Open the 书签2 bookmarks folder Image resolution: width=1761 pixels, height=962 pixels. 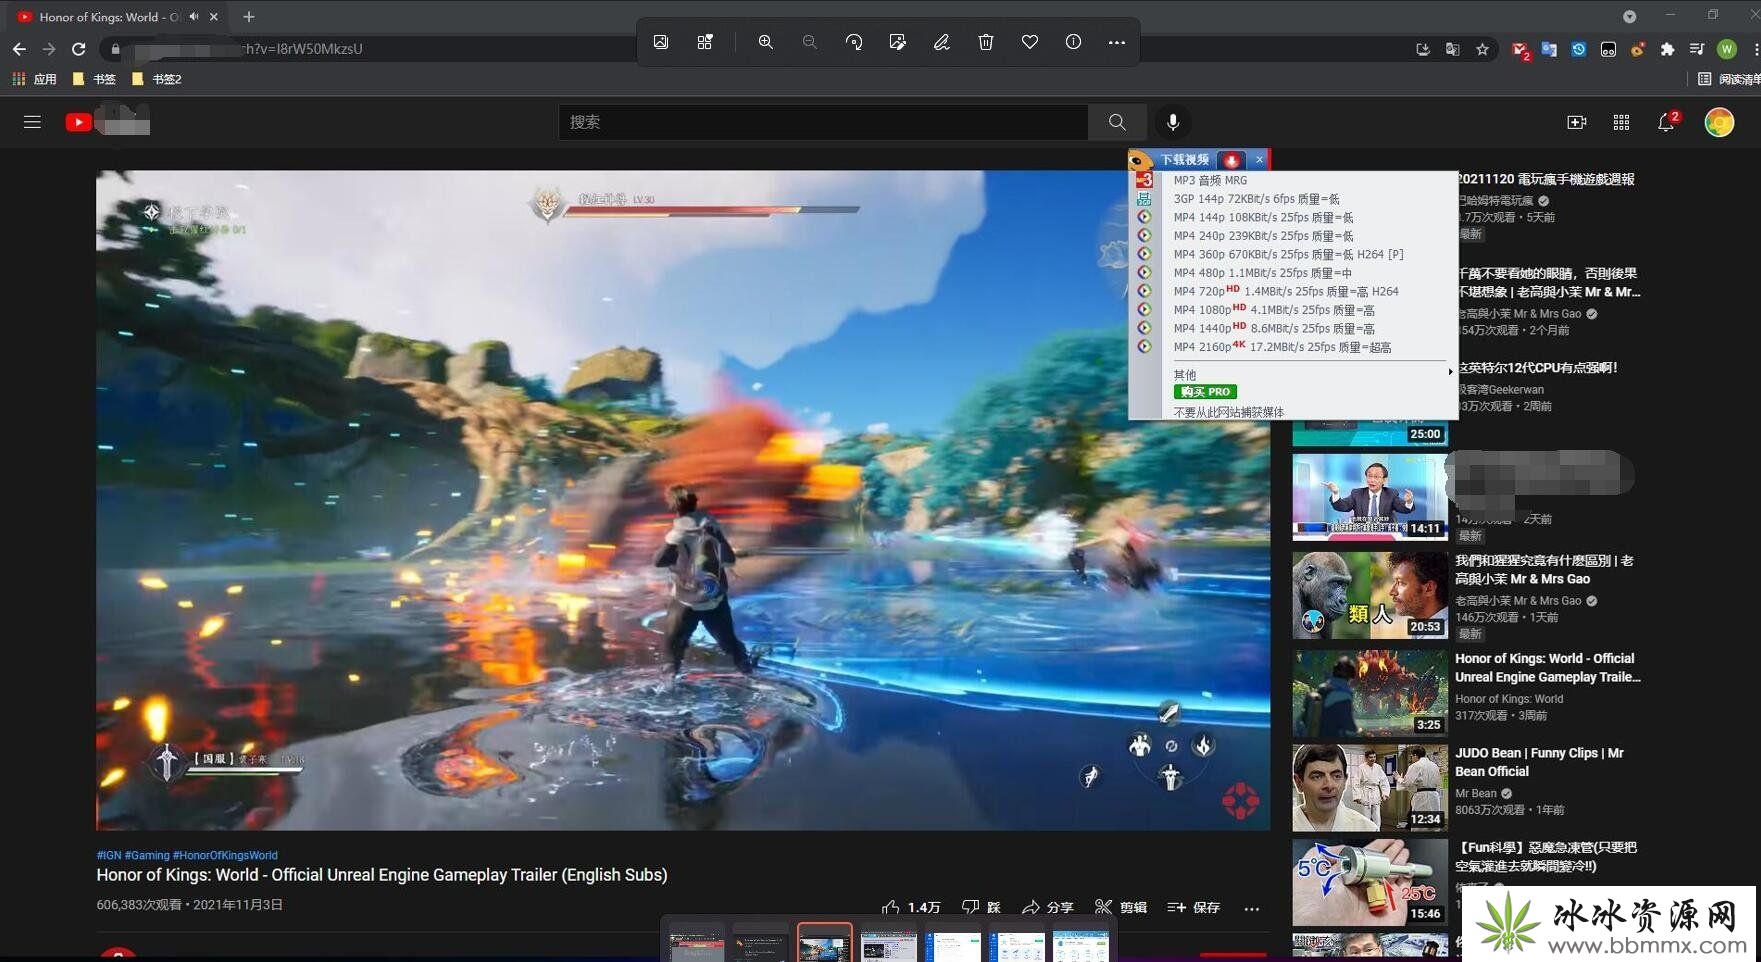[x=157, y=79]
